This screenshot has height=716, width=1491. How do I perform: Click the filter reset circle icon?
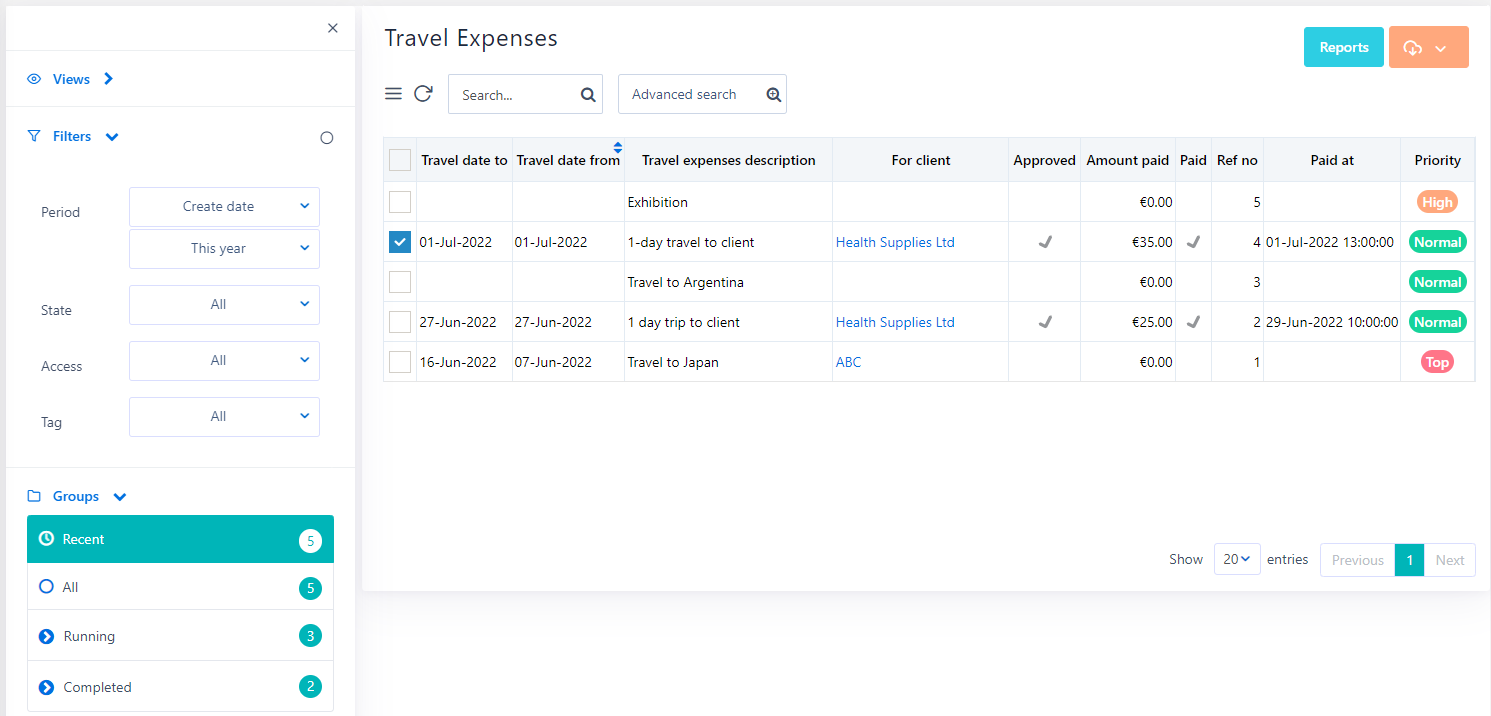(326, 138)
